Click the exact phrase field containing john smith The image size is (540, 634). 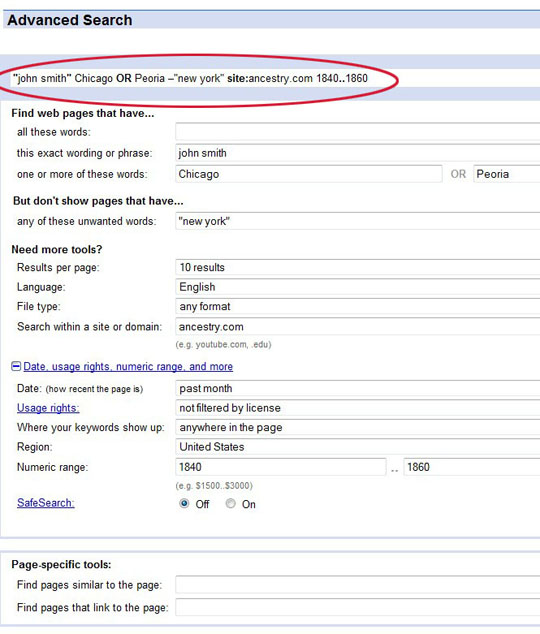tap(358, 153)
